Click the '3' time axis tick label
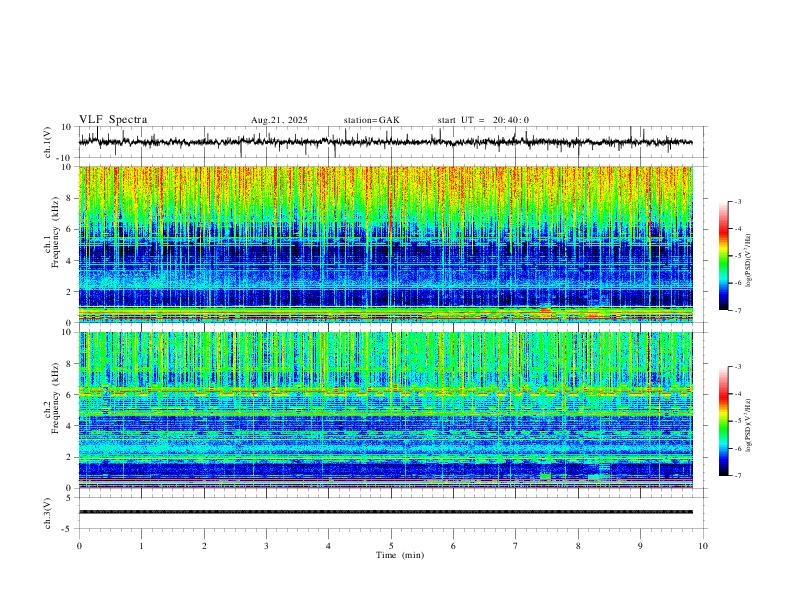This screenshot has width=792, height=612. click(x=266, y=546)
